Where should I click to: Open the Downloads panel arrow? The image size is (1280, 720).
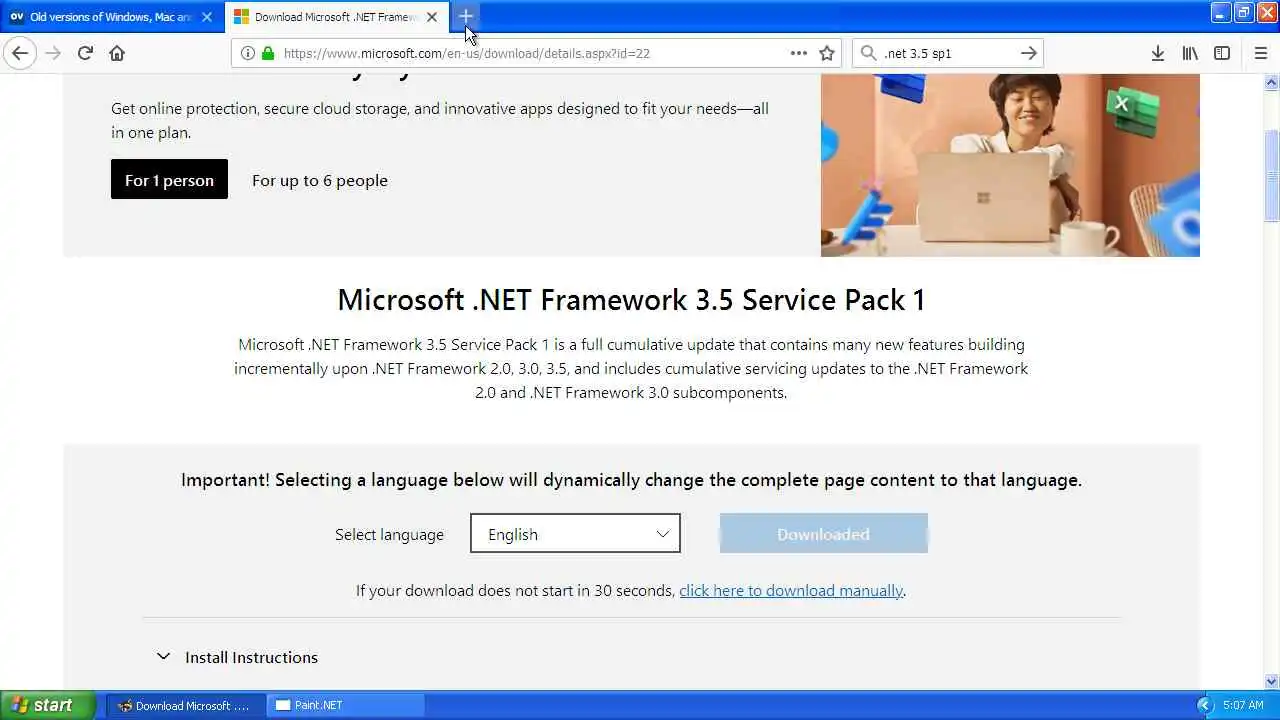click(x=1157, y=53)
